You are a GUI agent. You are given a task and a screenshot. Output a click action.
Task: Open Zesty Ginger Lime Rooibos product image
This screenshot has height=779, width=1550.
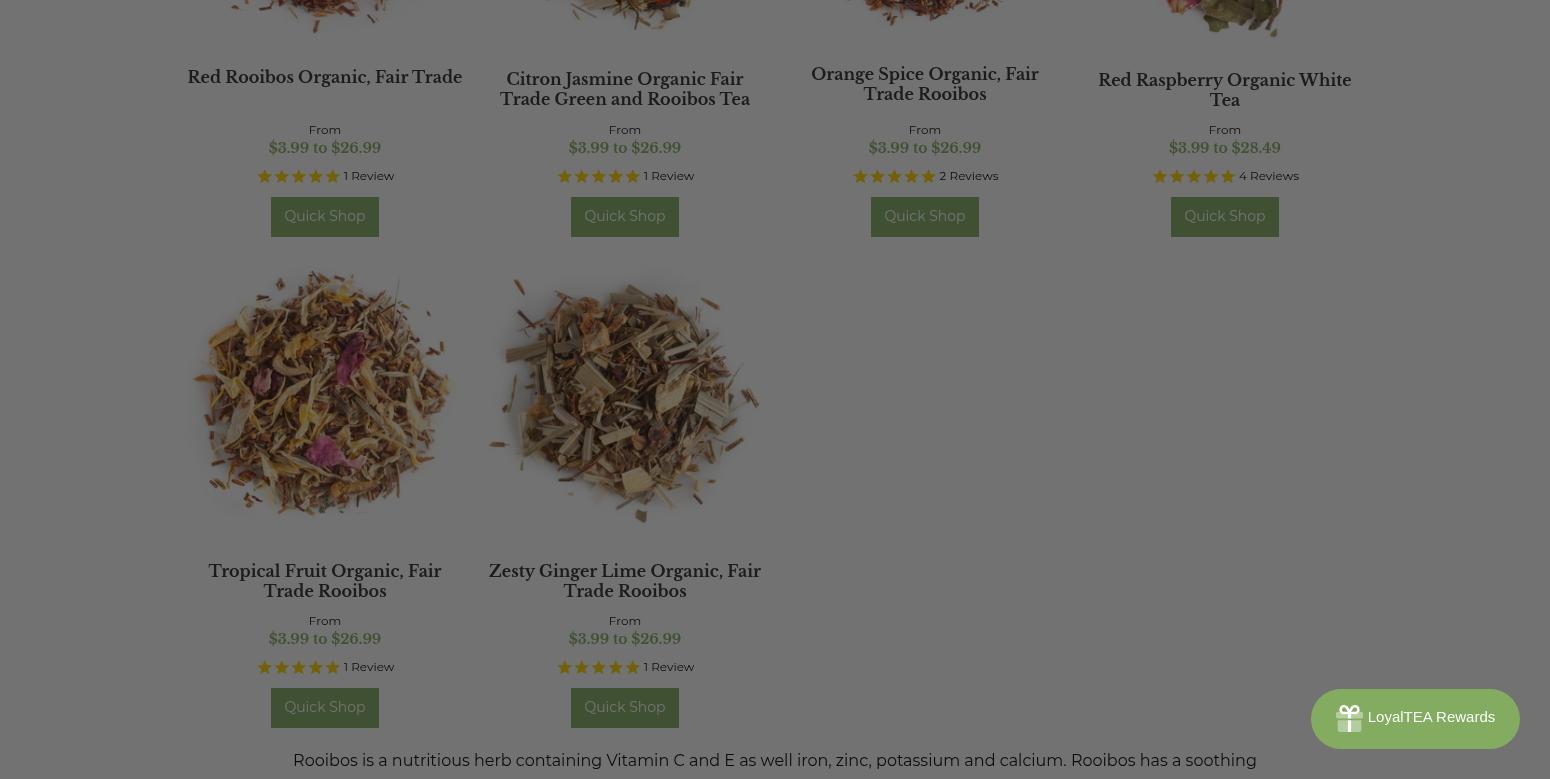625,397
